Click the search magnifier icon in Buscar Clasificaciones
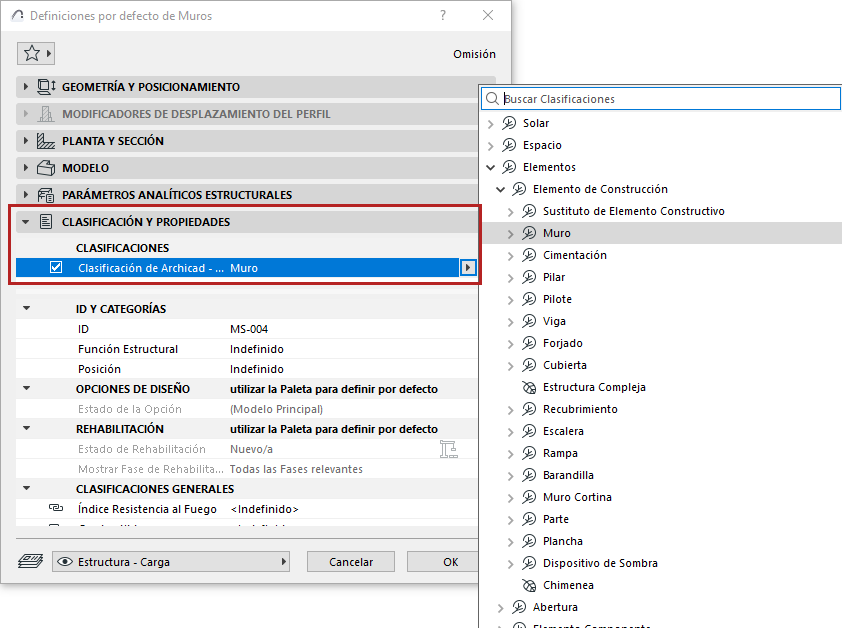 tap(492, 99)
